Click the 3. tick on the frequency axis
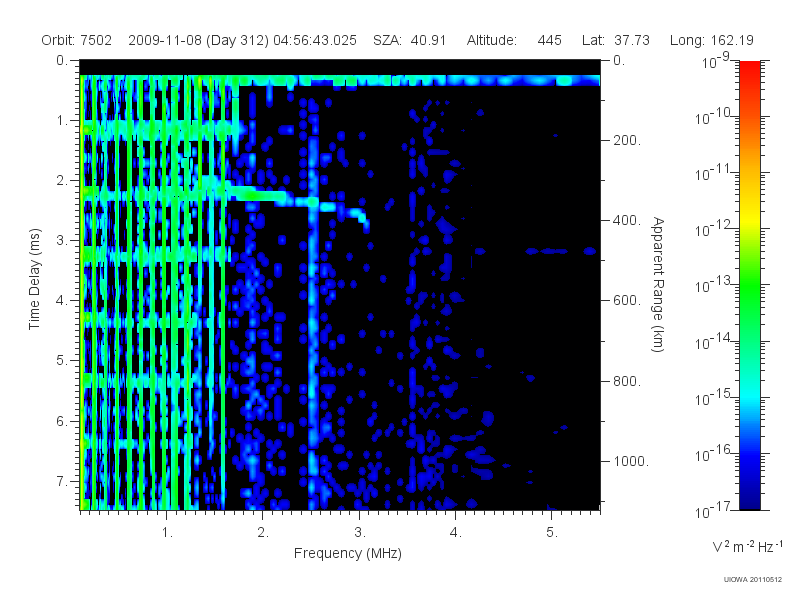Image resolution: width=800 pixels, height=600 pixels. (360, 533)
